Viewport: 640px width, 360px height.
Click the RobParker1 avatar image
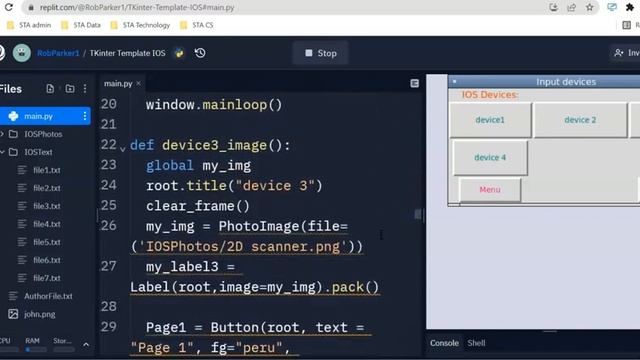tap(22, 53)
